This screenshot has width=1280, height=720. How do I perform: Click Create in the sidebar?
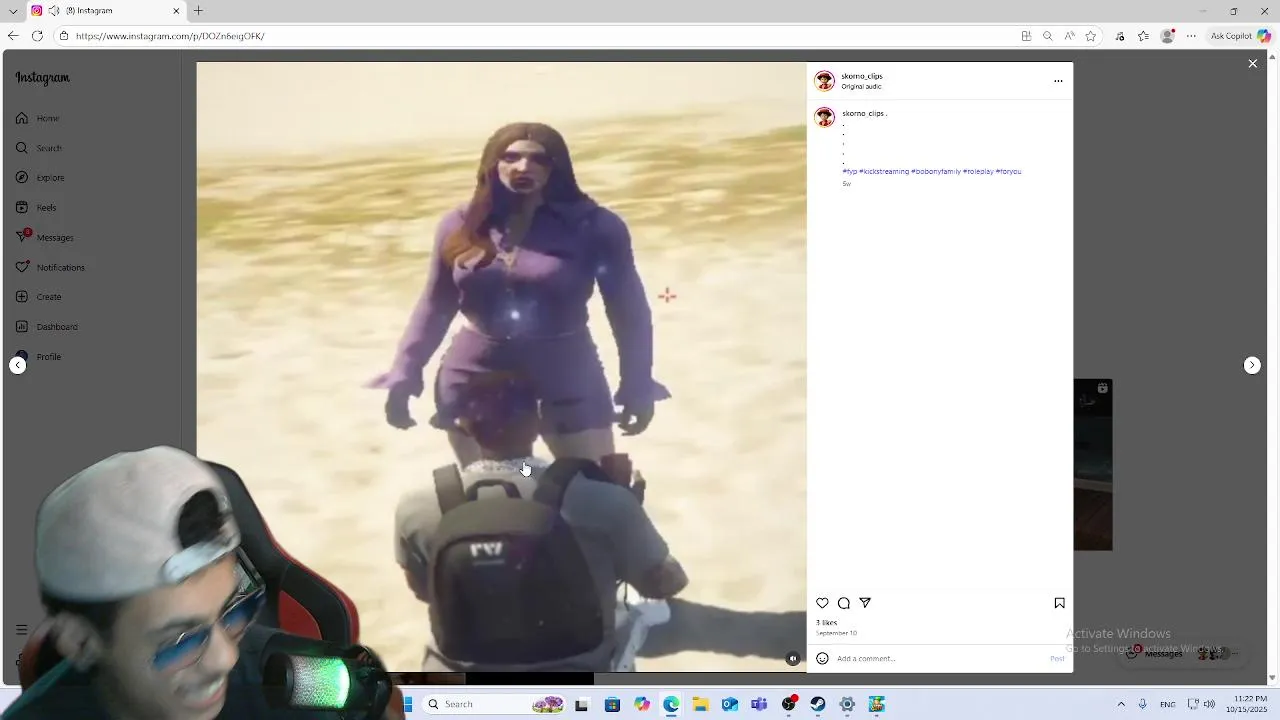click(x=39, y=297)
